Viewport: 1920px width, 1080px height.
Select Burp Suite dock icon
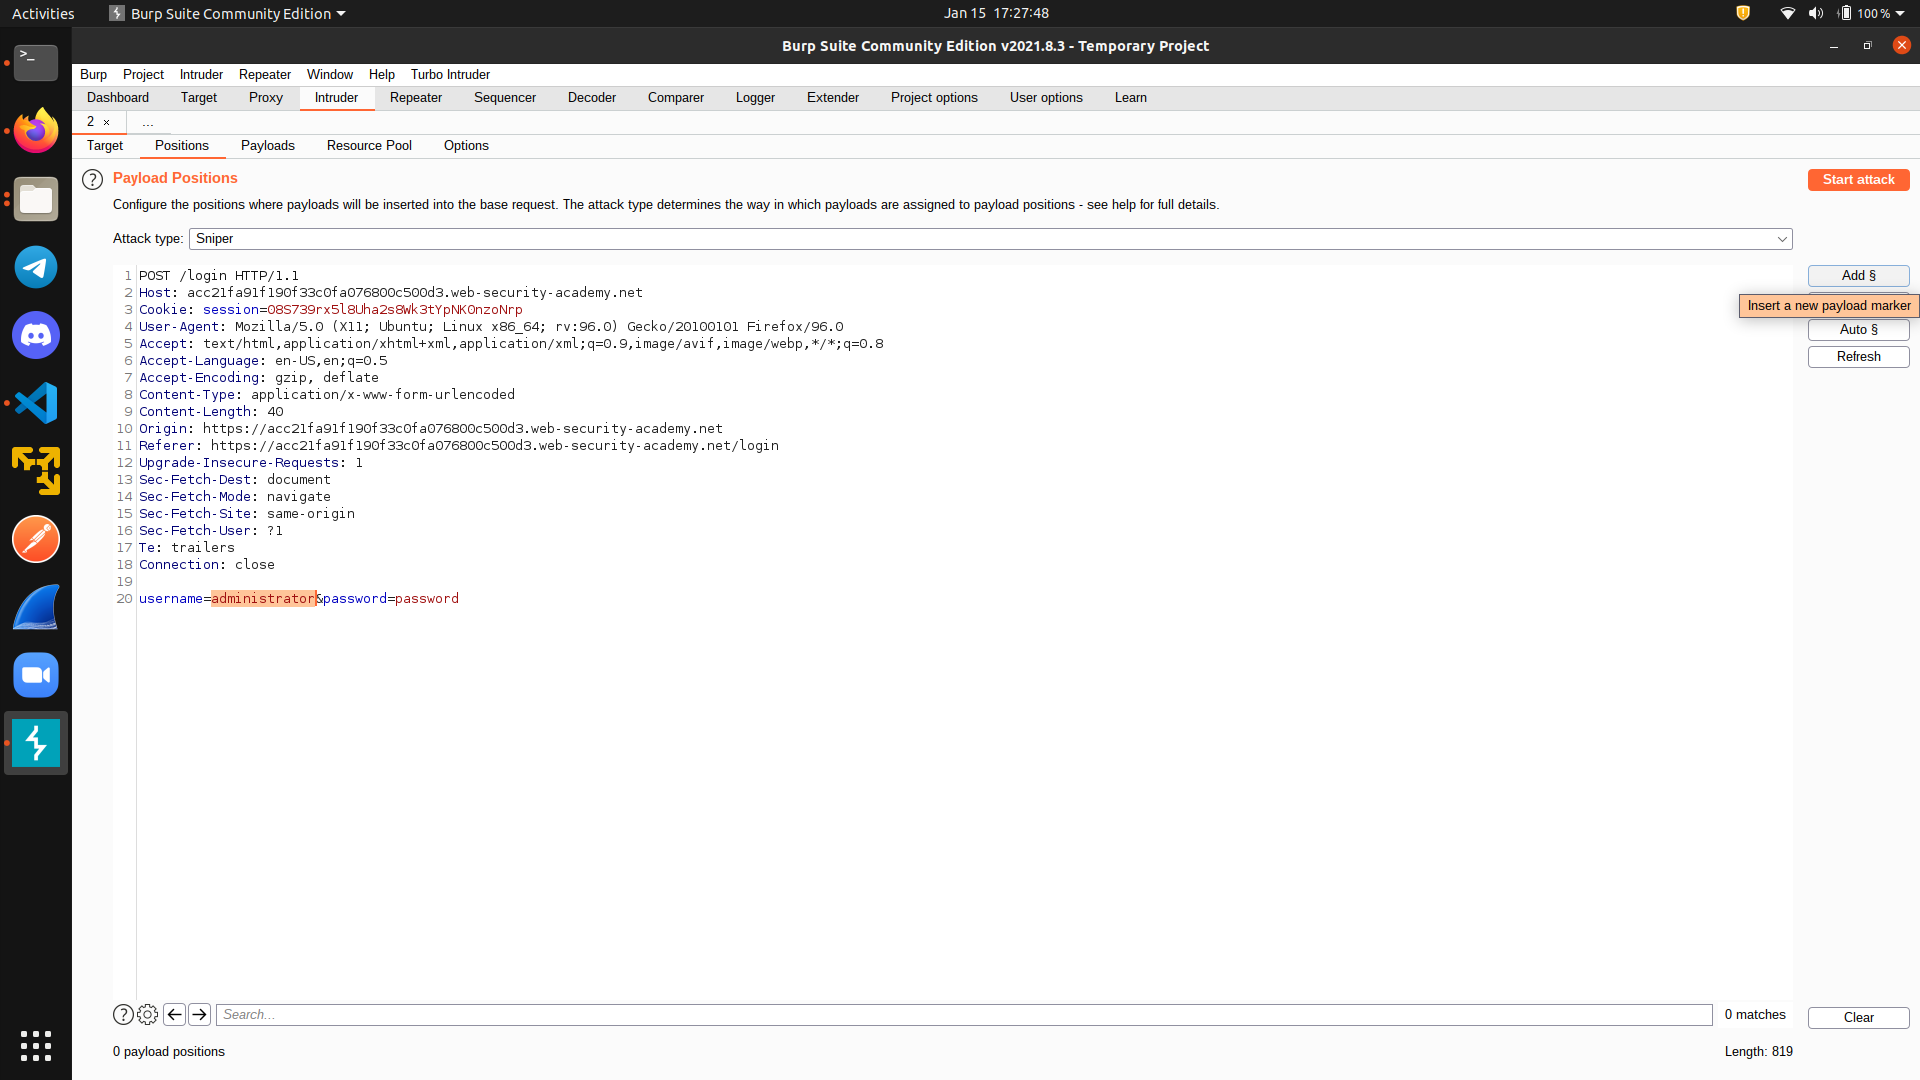coord(36,743)
